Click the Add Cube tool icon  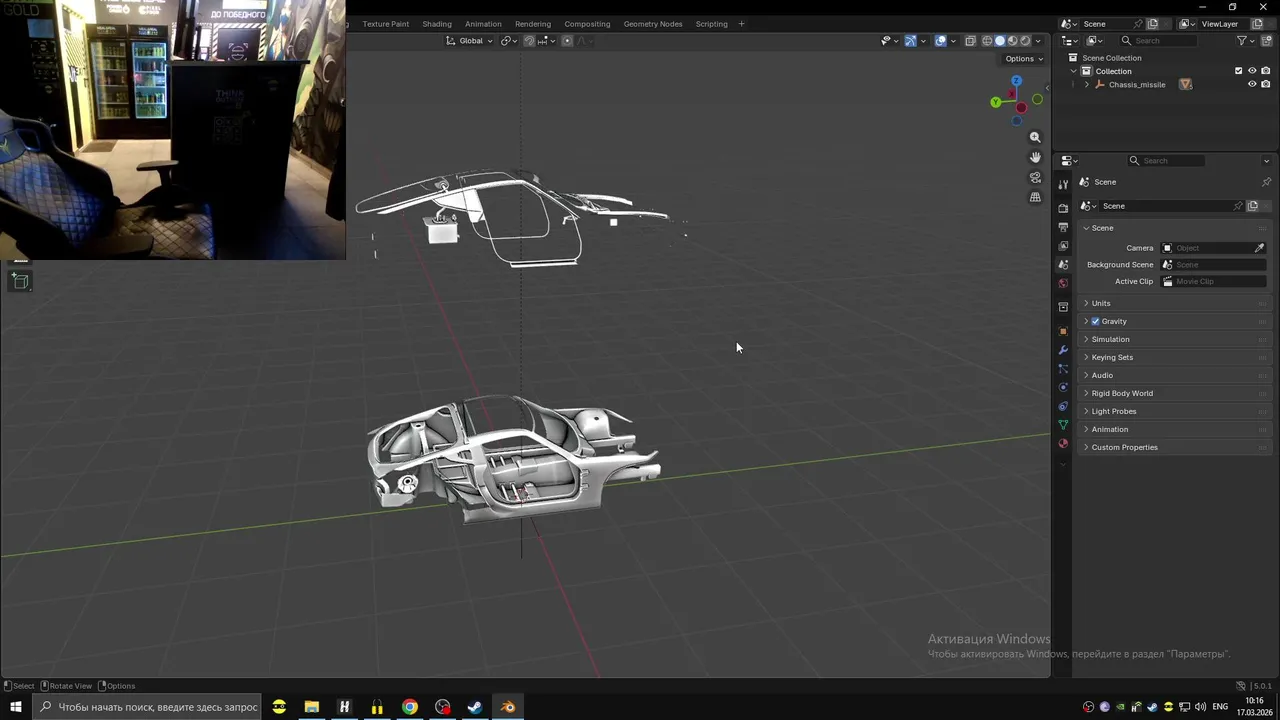(x=20, y=282)
